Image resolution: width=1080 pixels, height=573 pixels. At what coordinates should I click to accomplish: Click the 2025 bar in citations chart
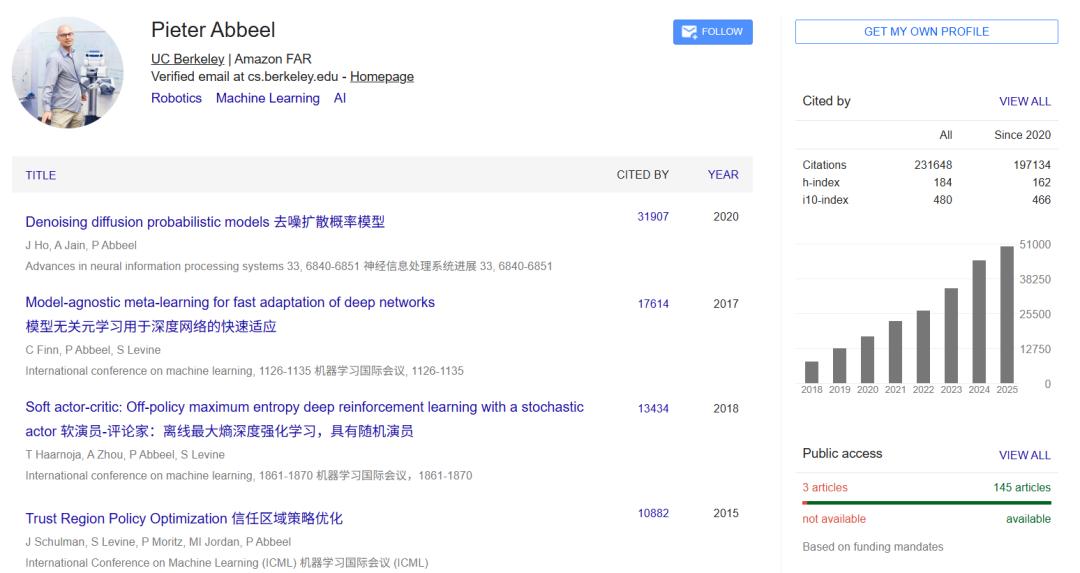[x=1007, y=313]
